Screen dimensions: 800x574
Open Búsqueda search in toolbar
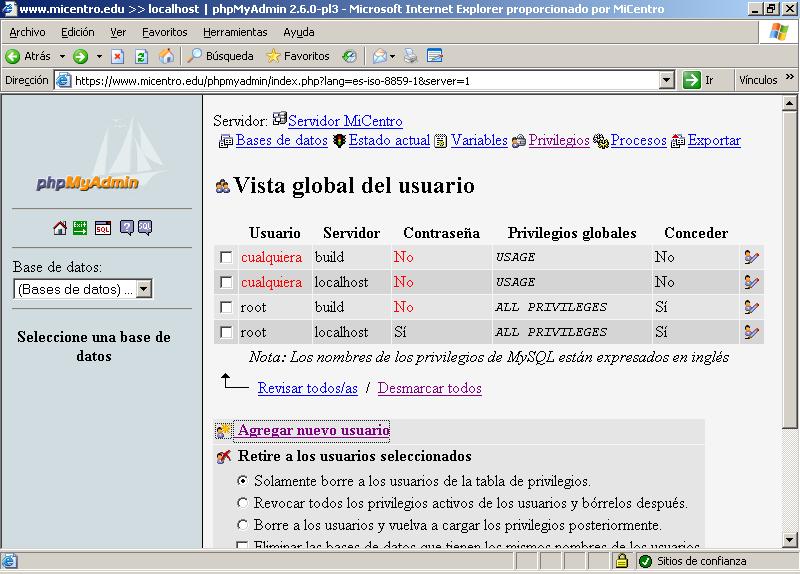click(x=220, y=56)
